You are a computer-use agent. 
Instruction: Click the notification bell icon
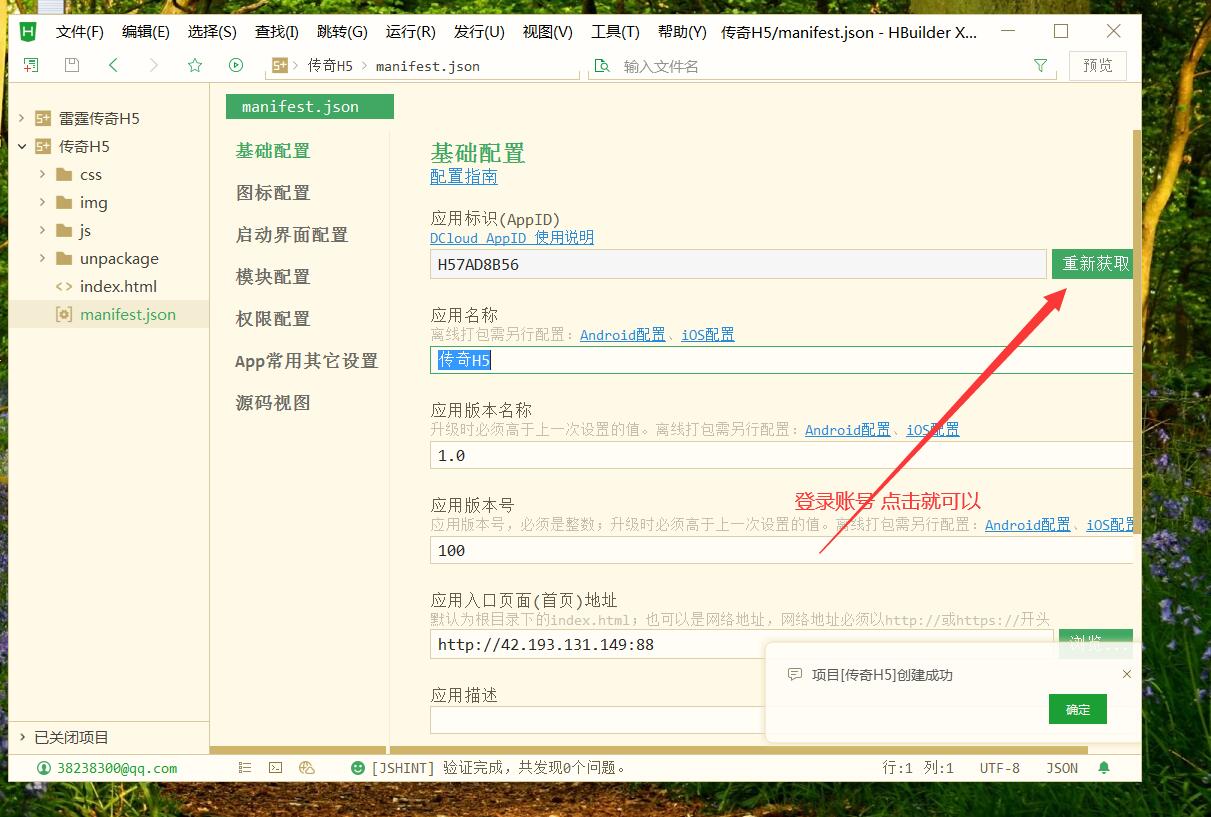click(x=1104, y=768)
